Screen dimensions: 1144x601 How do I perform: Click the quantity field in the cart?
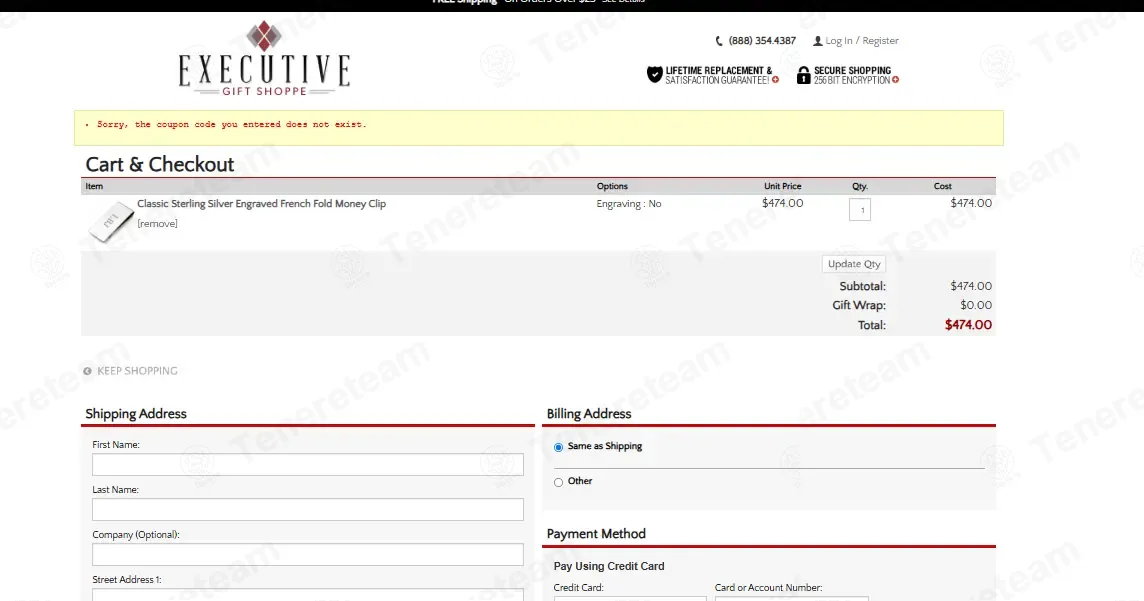[x=859, y=210]
